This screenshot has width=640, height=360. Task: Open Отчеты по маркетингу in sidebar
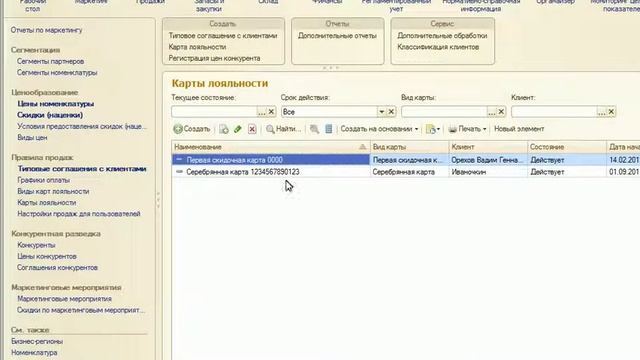tap(46, 30)
